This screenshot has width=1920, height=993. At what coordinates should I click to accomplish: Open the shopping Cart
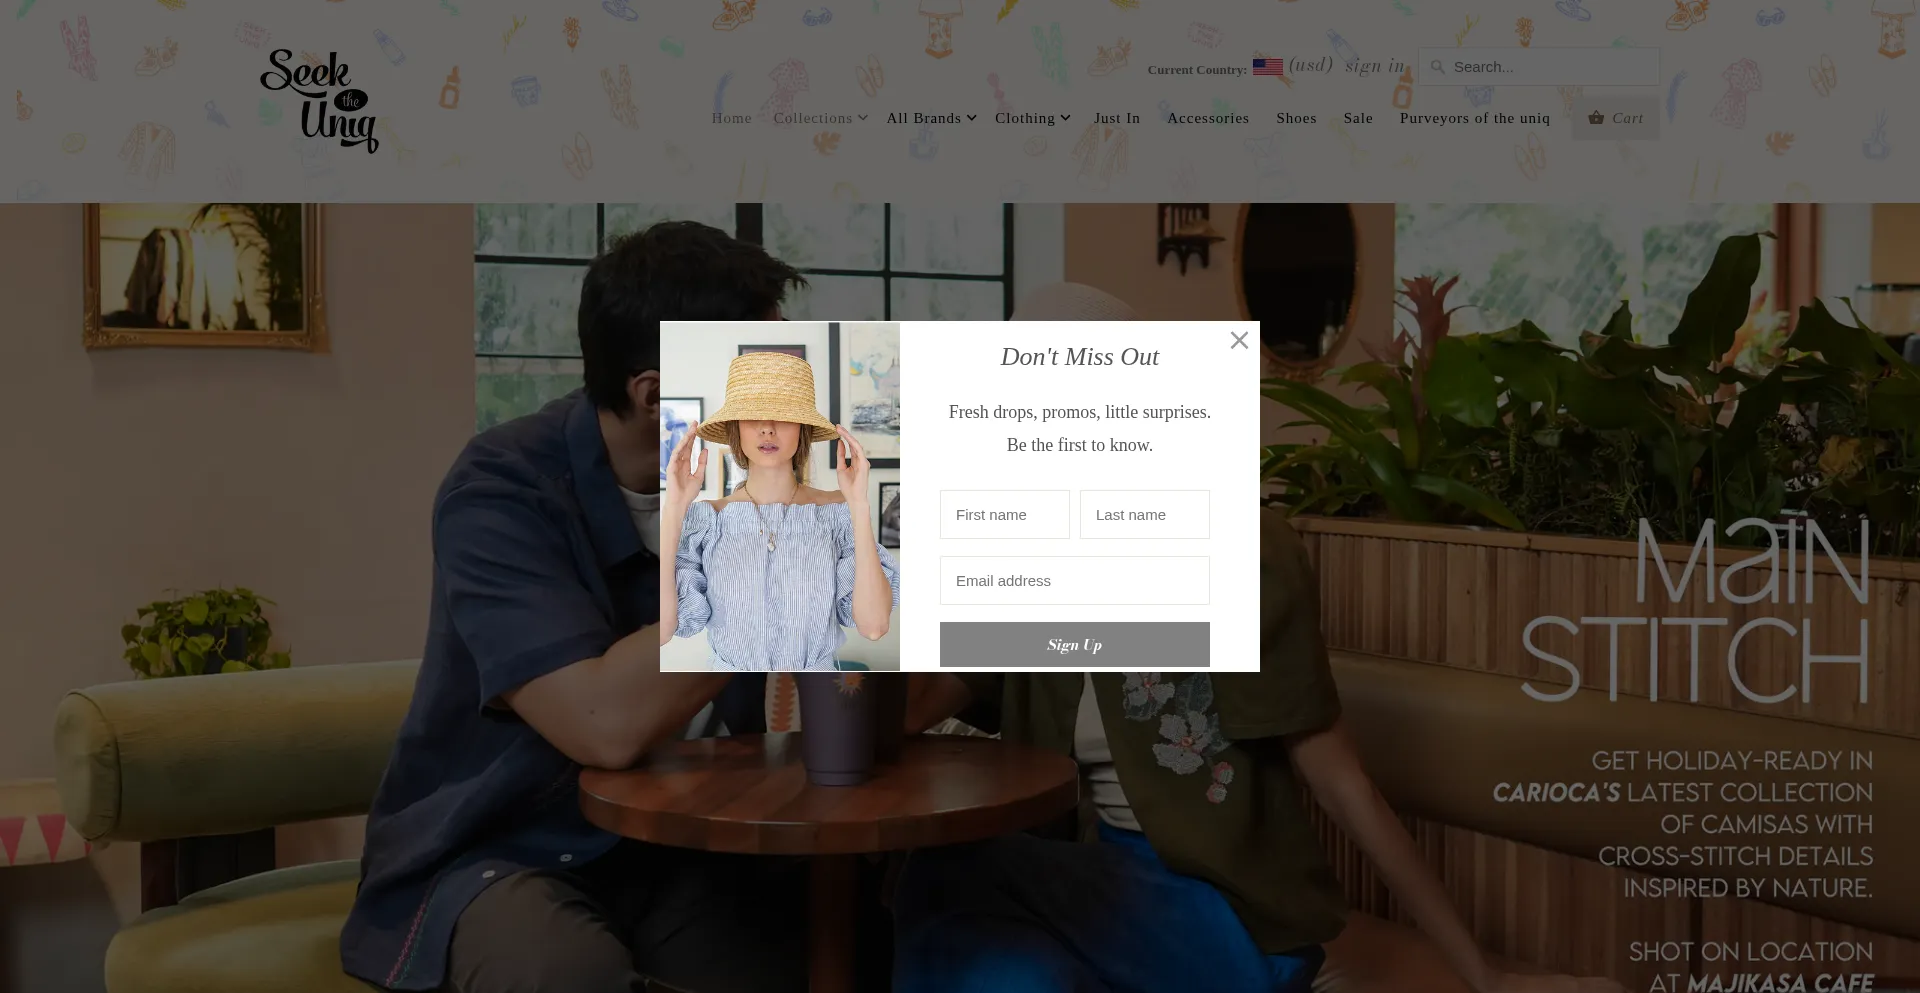pyautogui.click(x=1615, y=118)
